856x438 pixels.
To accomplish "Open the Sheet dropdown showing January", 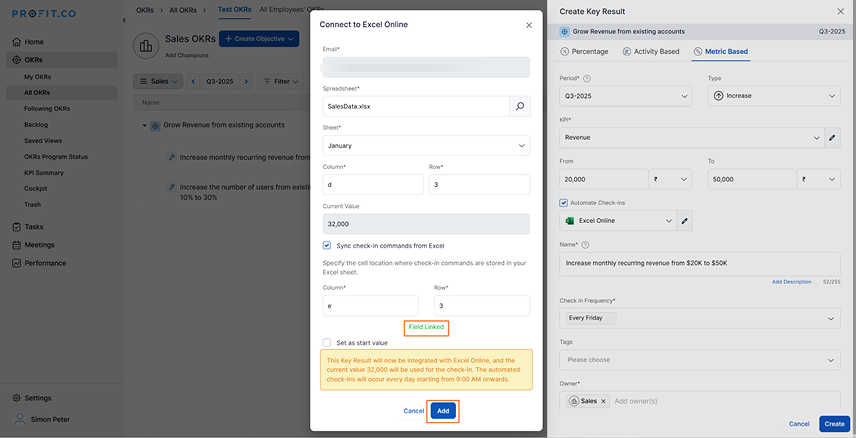I will click(426, 146).
